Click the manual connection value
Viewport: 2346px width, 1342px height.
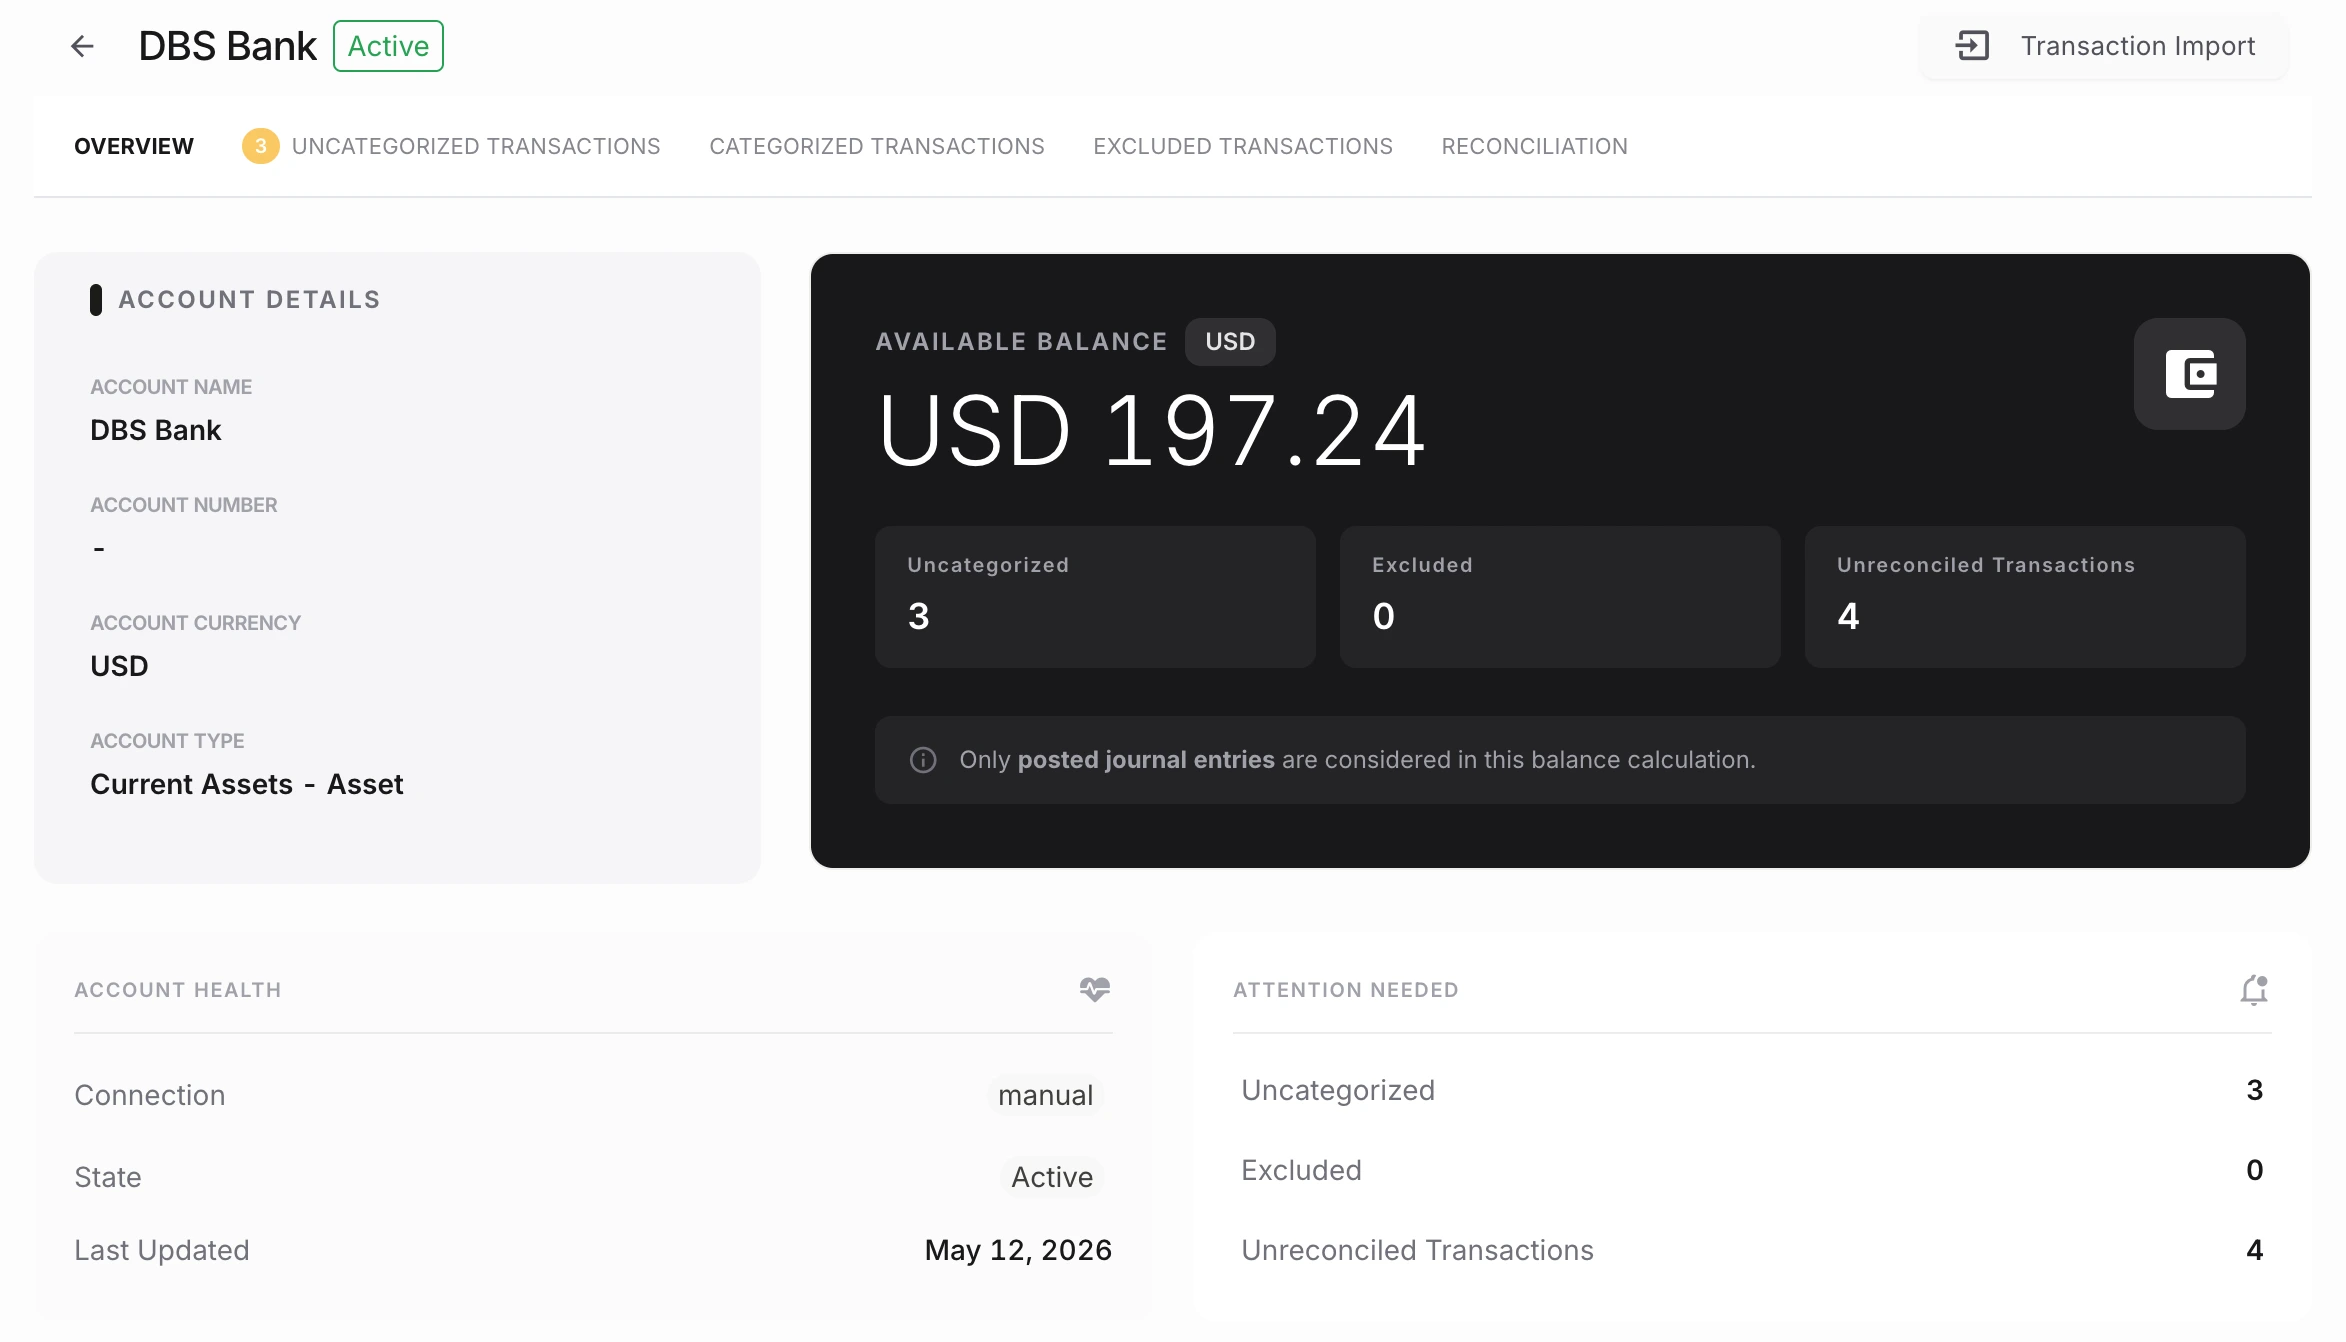point(1045,1095)
